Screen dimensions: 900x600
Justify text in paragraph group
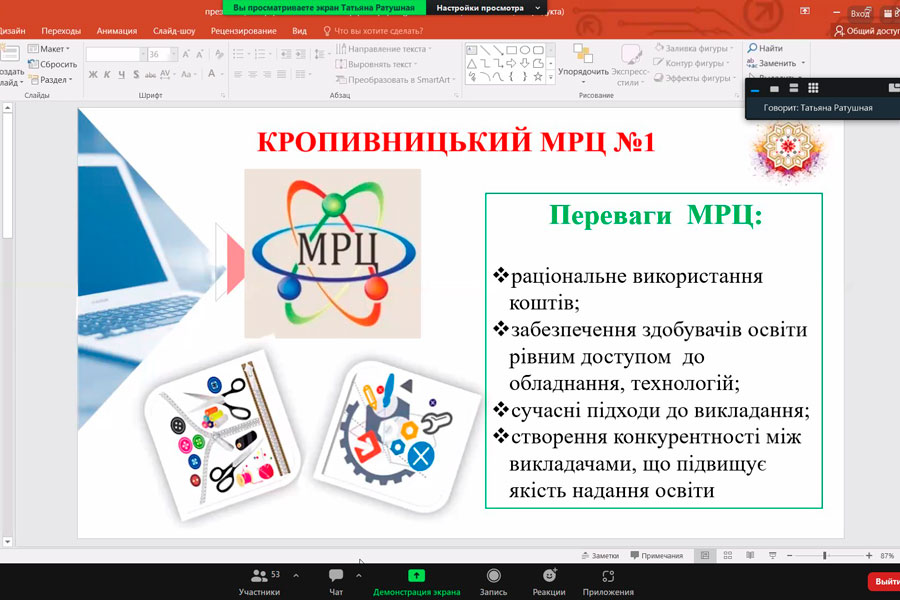(x=281, y=74)
